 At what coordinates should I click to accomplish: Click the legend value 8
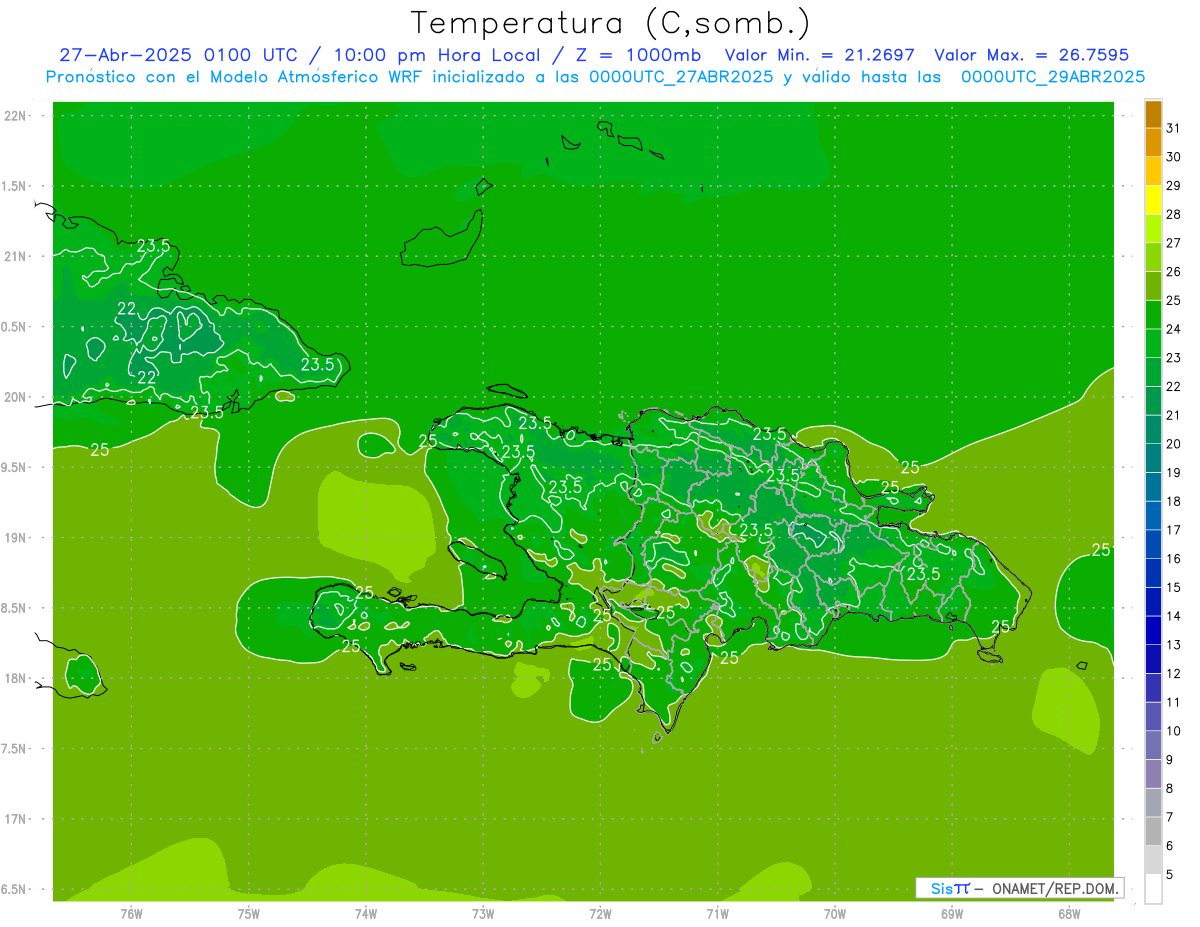tap(1170, 789)
